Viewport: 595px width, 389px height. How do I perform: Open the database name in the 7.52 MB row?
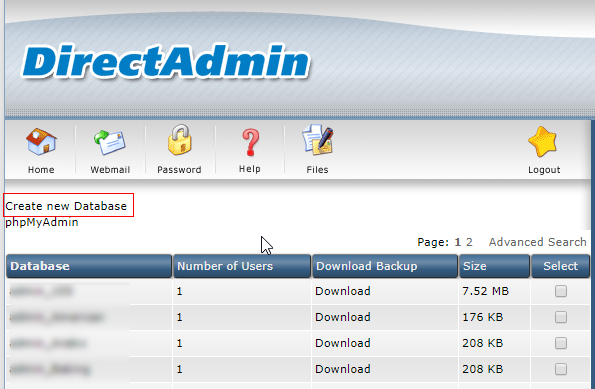[41, 291]
